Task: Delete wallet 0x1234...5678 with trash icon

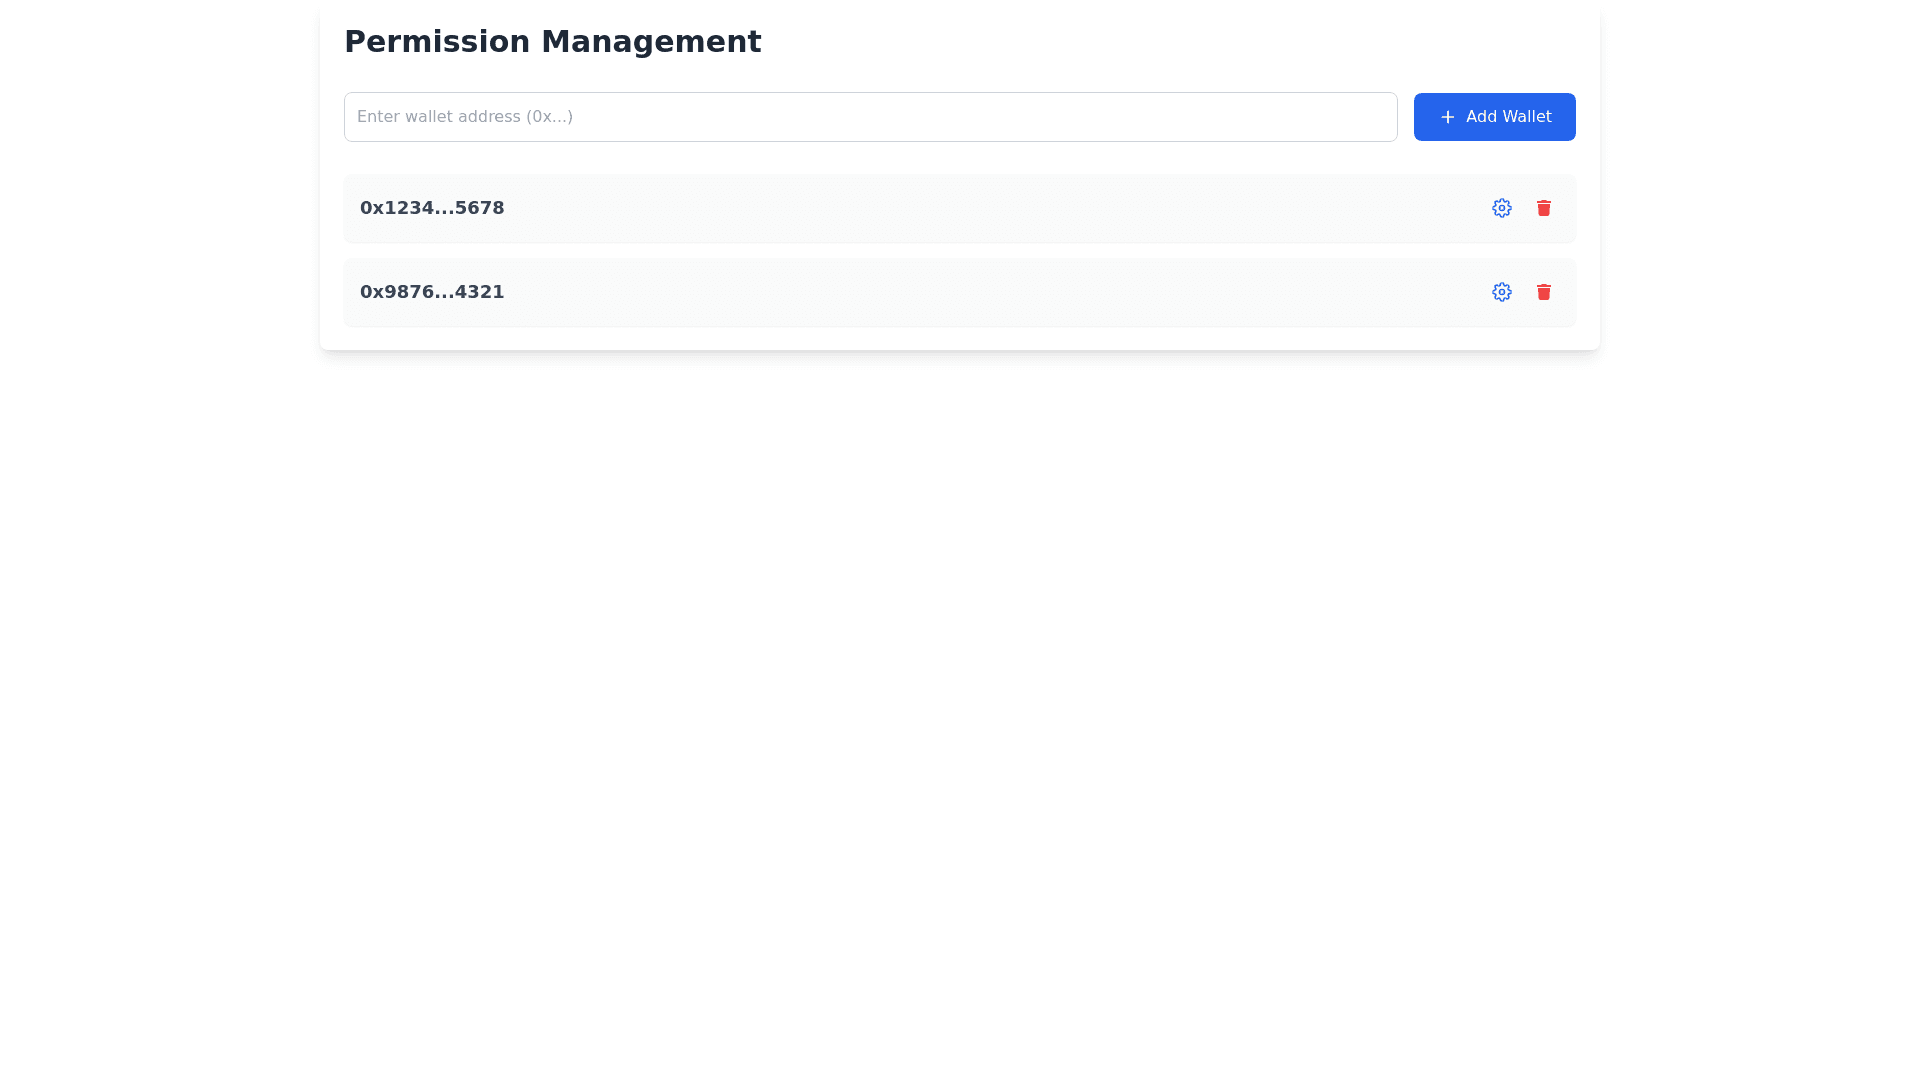Action: coord(1543,208)
